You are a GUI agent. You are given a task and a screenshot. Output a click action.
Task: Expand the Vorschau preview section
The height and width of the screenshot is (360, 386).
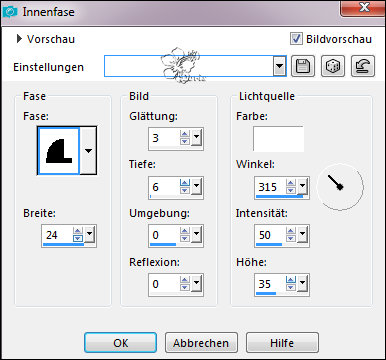pos(19,39)
